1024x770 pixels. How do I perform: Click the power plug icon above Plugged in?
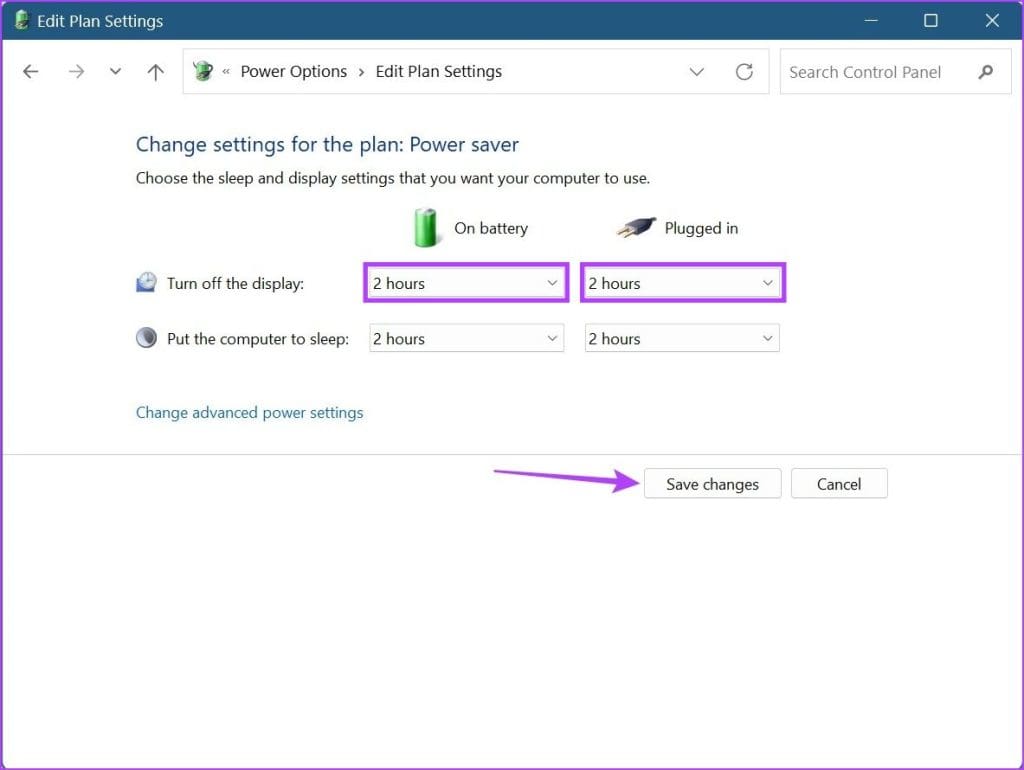pyautogui.click(x=637, y=227)
